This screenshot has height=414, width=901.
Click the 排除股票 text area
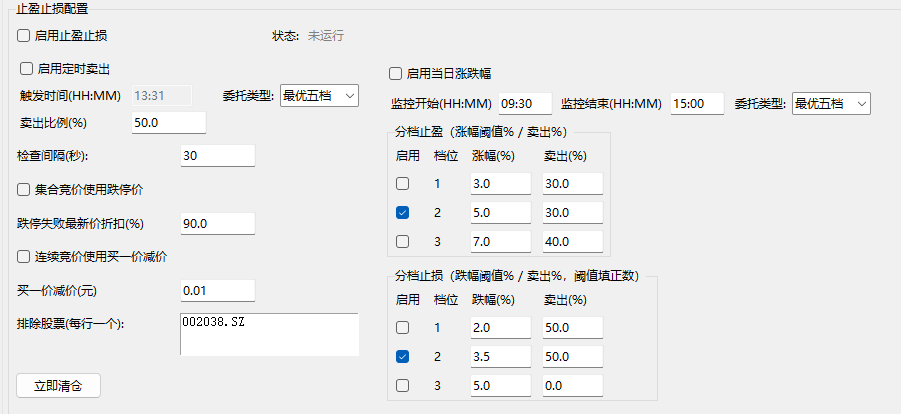[269, 334]
